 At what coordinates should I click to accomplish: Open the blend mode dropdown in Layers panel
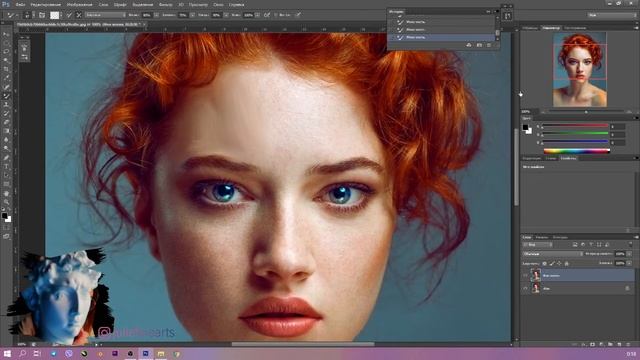(553, 254)
